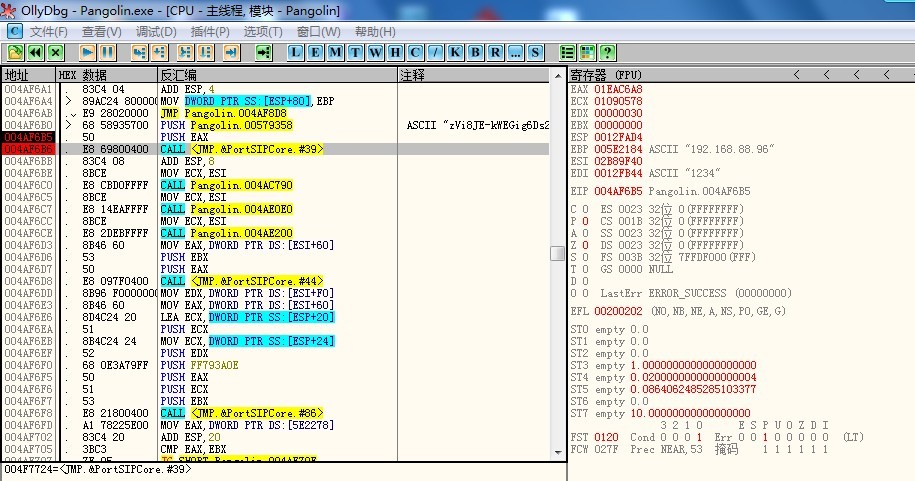Viewport: 915px width, 481px height.
Task: Open the Log window with L button
Action: [x=296, y=53]
